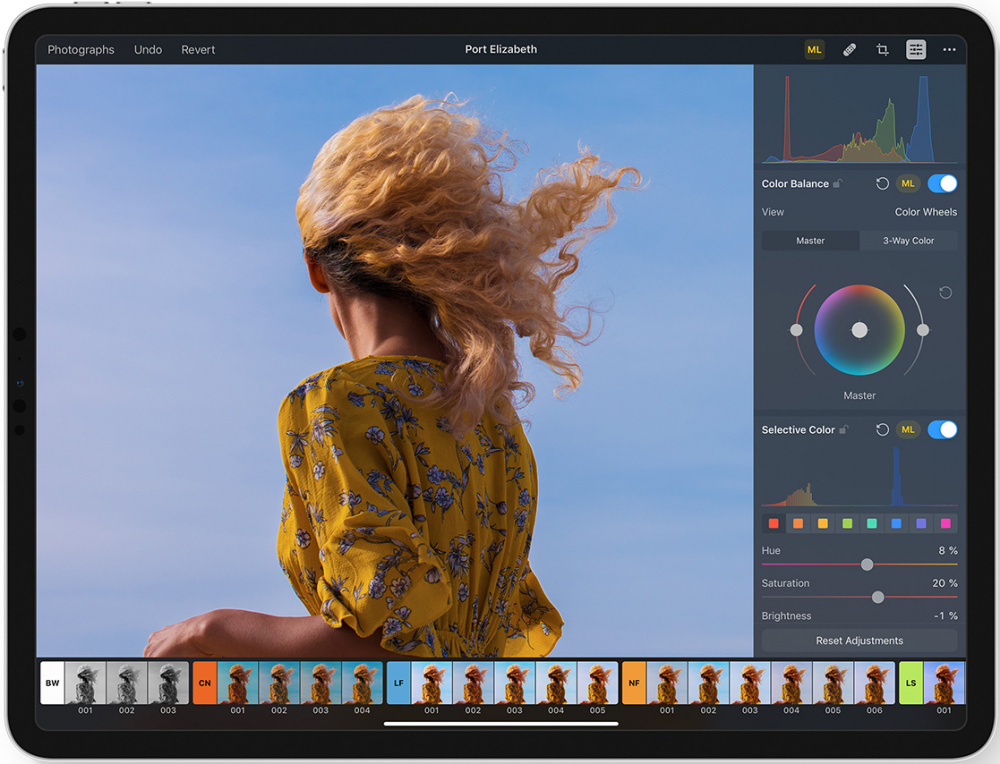Apply ML to the Color Balance section
Viewport: 1000px width, 764px height.
click(907, 184)
